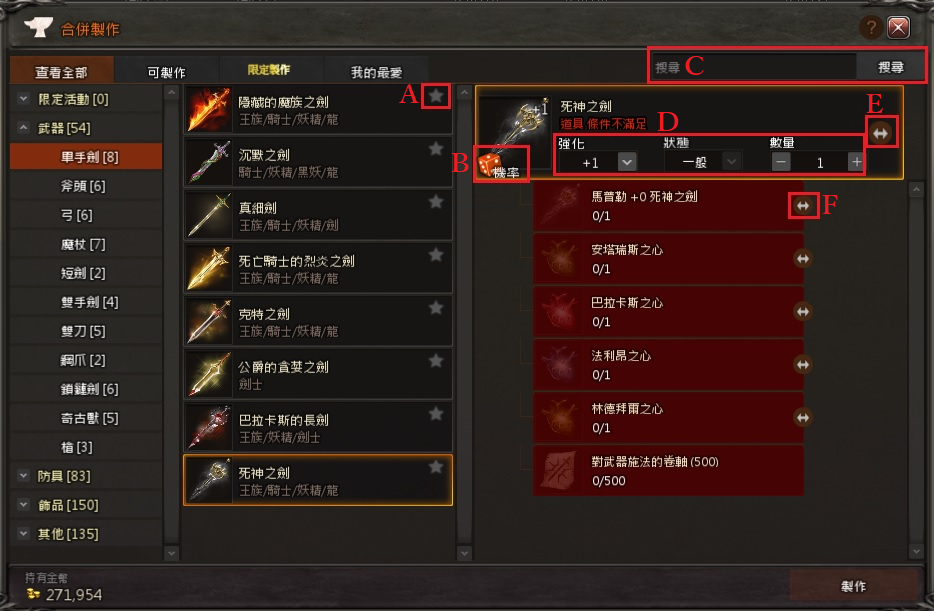The width and height of the screenshot is (934, 611).
Task: Click the red dice 機率 probability icon
Action: coord(500,164)
